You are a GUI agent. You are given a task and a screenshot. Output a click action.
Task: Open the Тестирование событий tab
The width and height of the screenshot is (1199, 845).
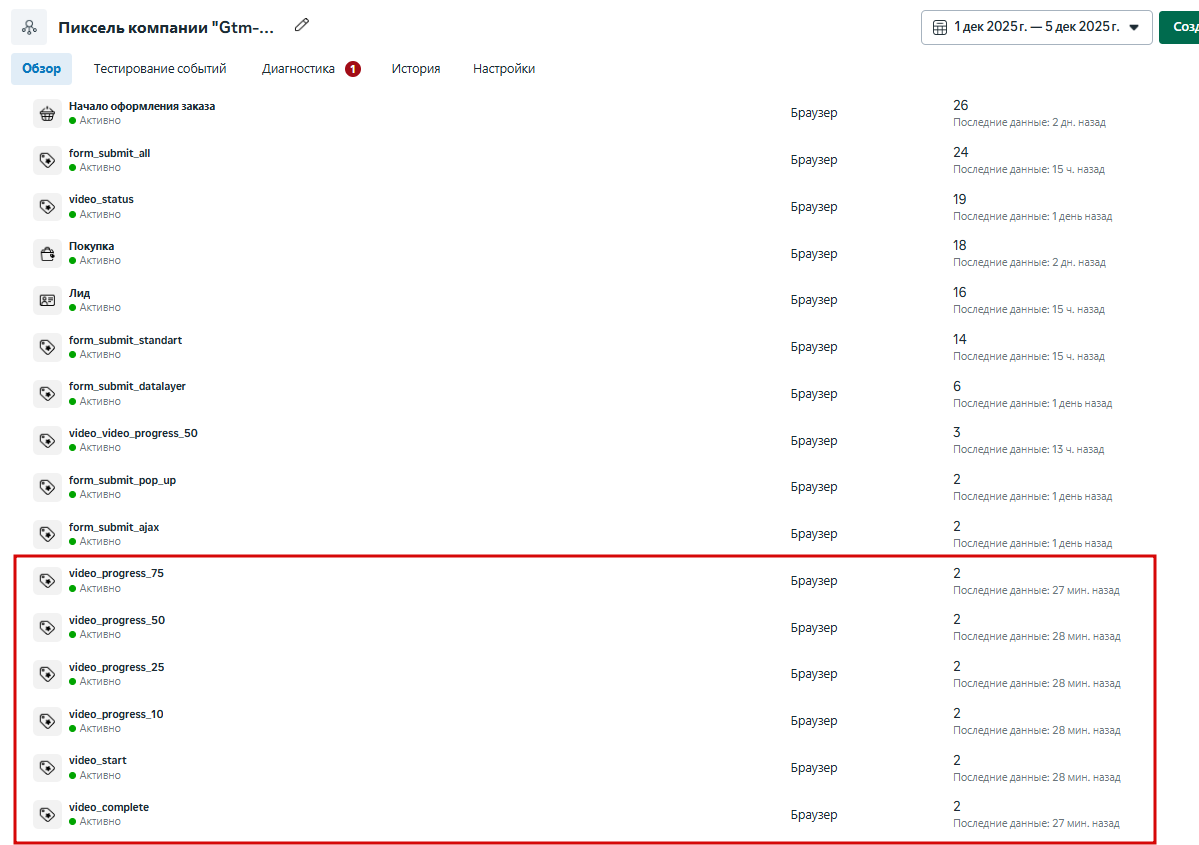(x=160, y=69)
